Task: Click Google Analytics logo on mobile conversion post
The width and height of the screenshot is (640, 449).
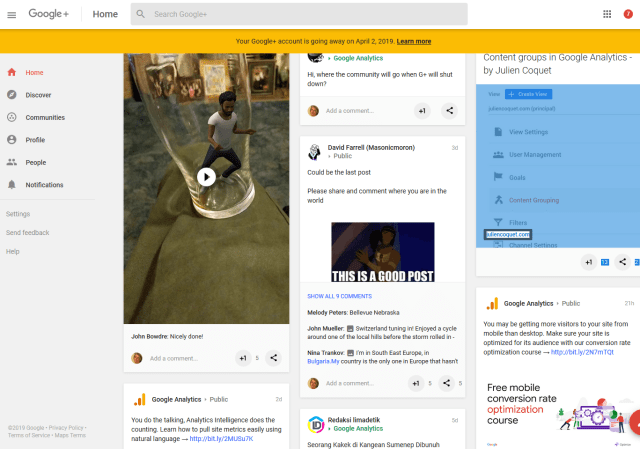Action: pyautogui.click(x=492, y=304)
